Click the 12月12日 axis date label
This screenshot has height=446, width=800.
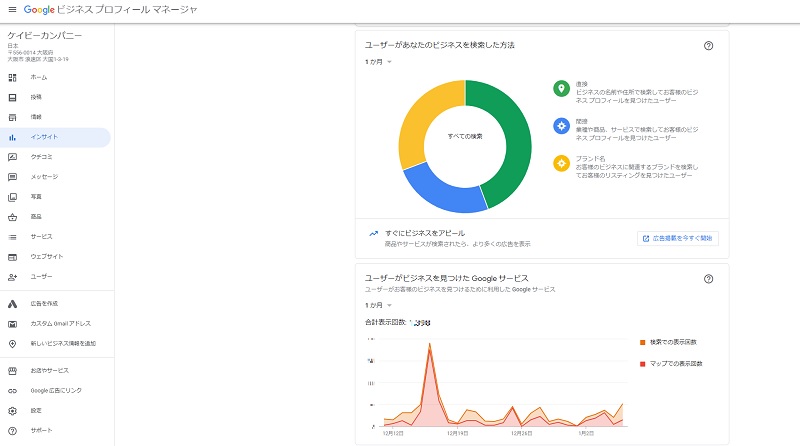click(393, 433)
